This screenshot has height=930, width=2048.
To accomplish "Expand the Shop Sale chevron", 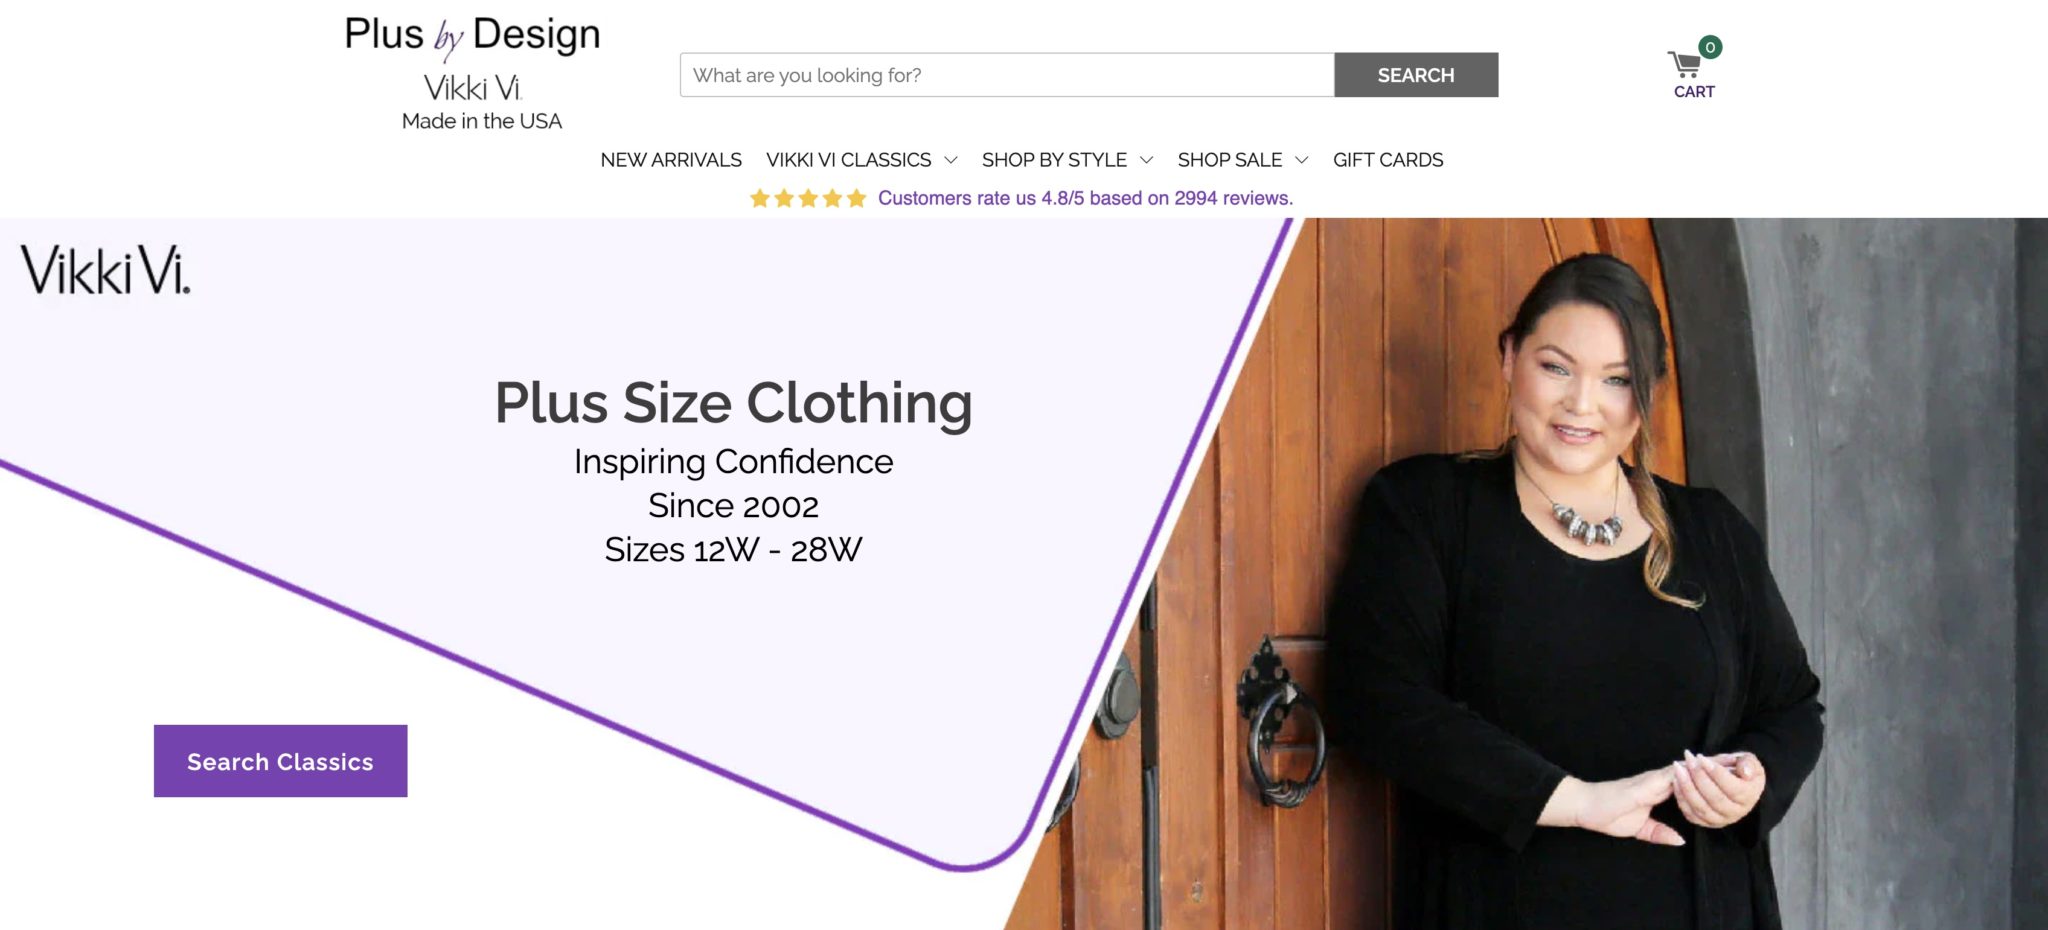I will 1302,160.
